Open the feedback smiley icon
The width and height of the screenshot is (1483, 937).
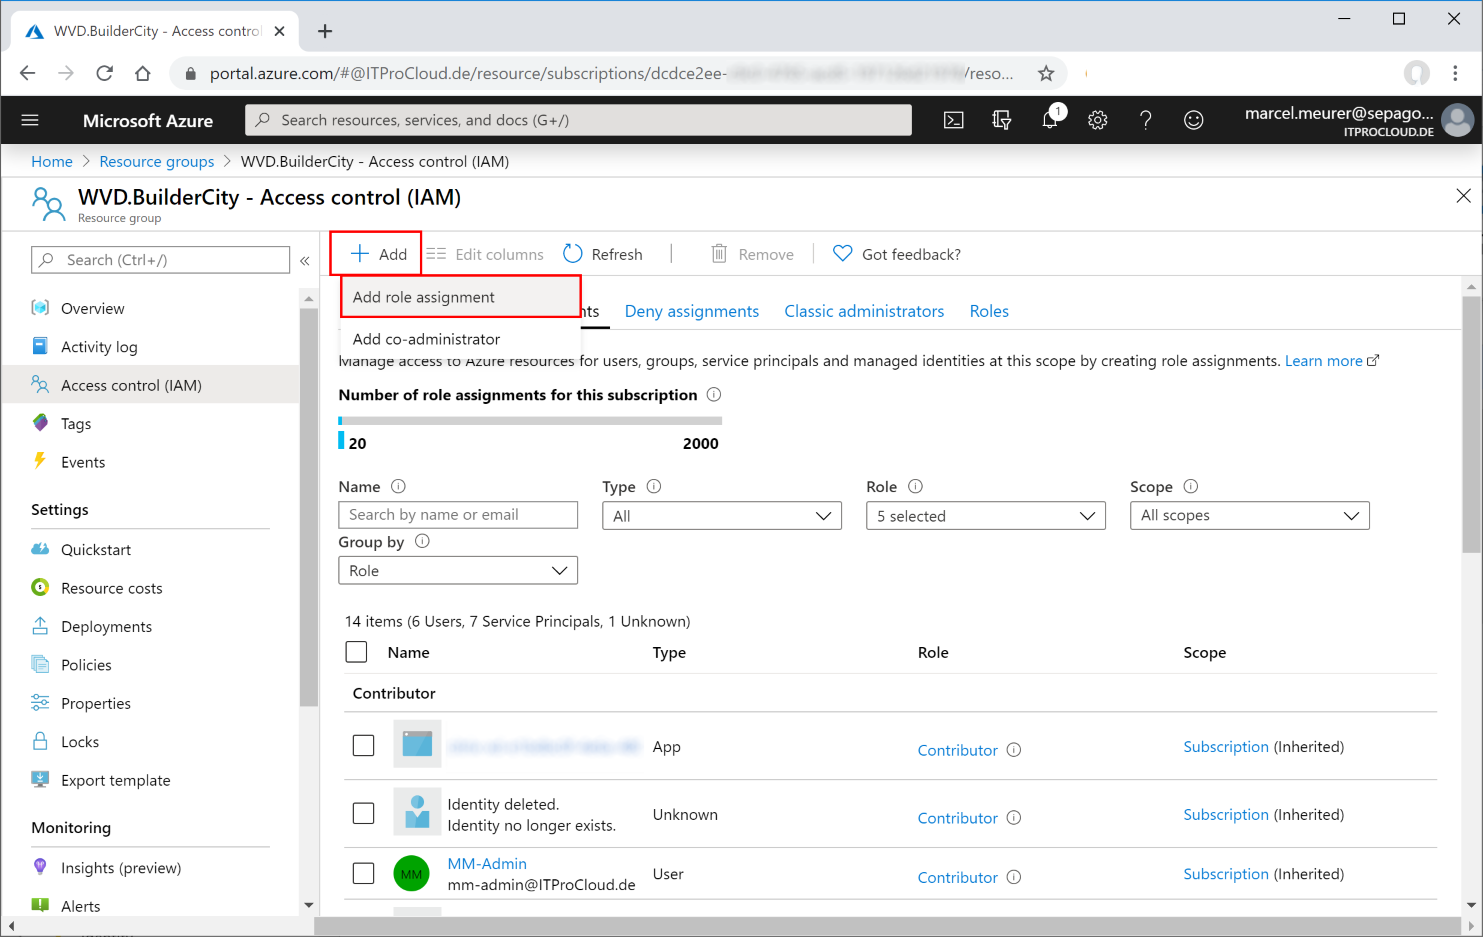click(1194, 120)
